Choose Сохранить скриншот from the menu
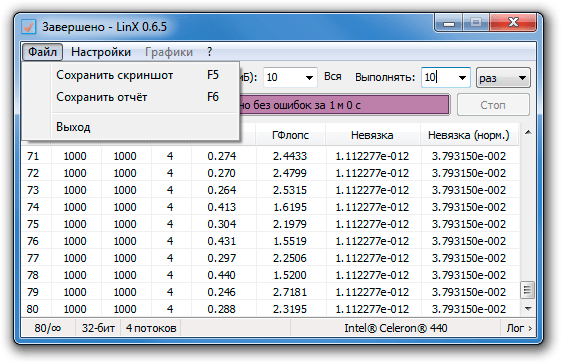Viewport: 562px width, 364px height. click(x=138, y=75)
